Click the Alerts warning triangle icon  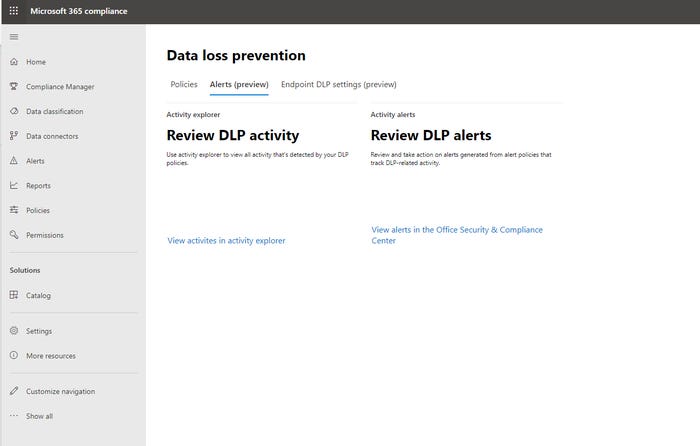click(14, 161)
